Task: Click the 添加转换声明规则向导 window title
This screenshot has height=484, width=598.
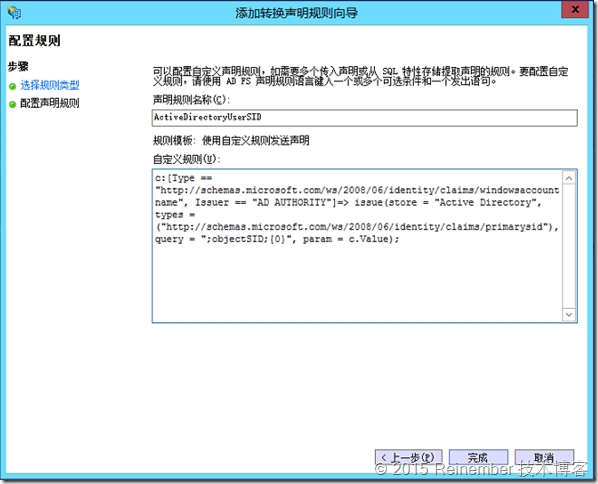Action: click(296, 13)
